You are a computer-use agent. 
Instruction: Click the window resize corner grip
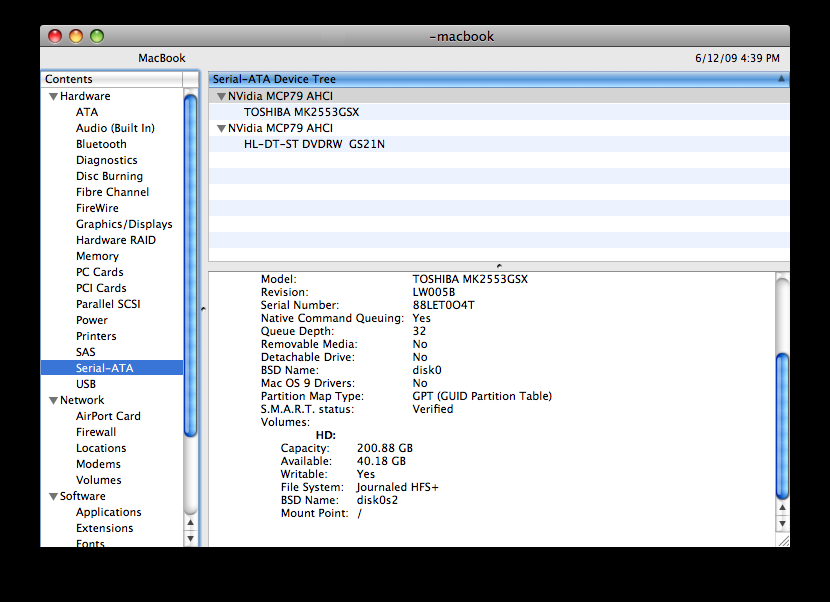[783, 541]
